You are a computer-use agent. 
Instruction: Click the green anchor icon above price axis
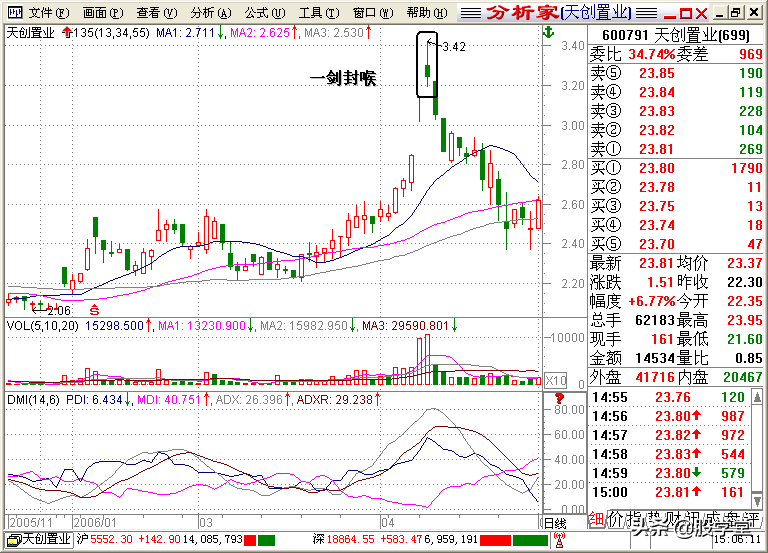[x=547, y=33]
